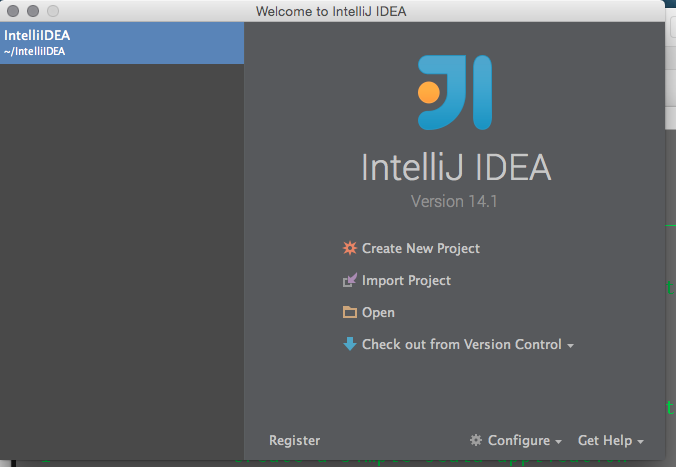Click the arrow next to Configure
The width and height of the screenshot is (676, 467).
click(558, 442)
